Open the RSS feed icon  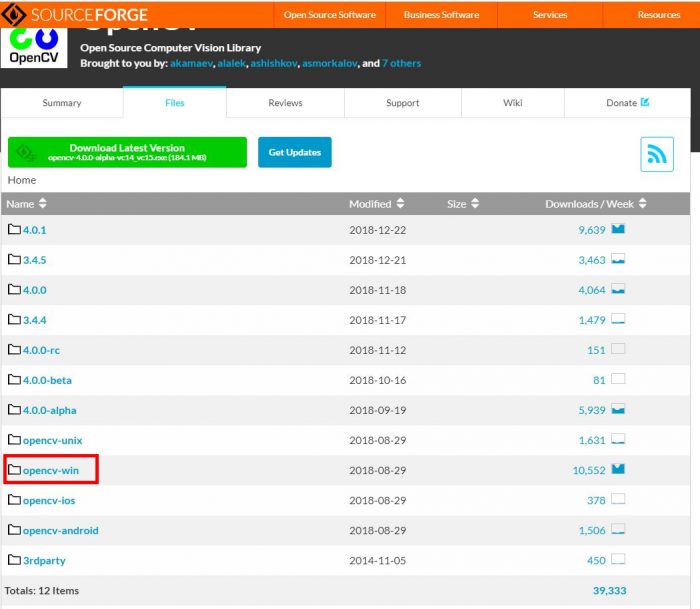[657, 154]
